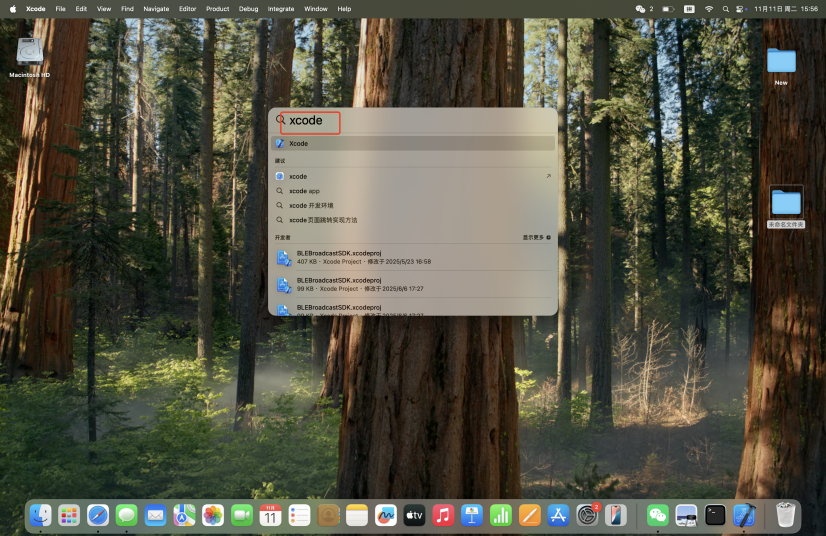826x536 pixels.
Task: Open the Editor menu
Action: pos(188,9)
